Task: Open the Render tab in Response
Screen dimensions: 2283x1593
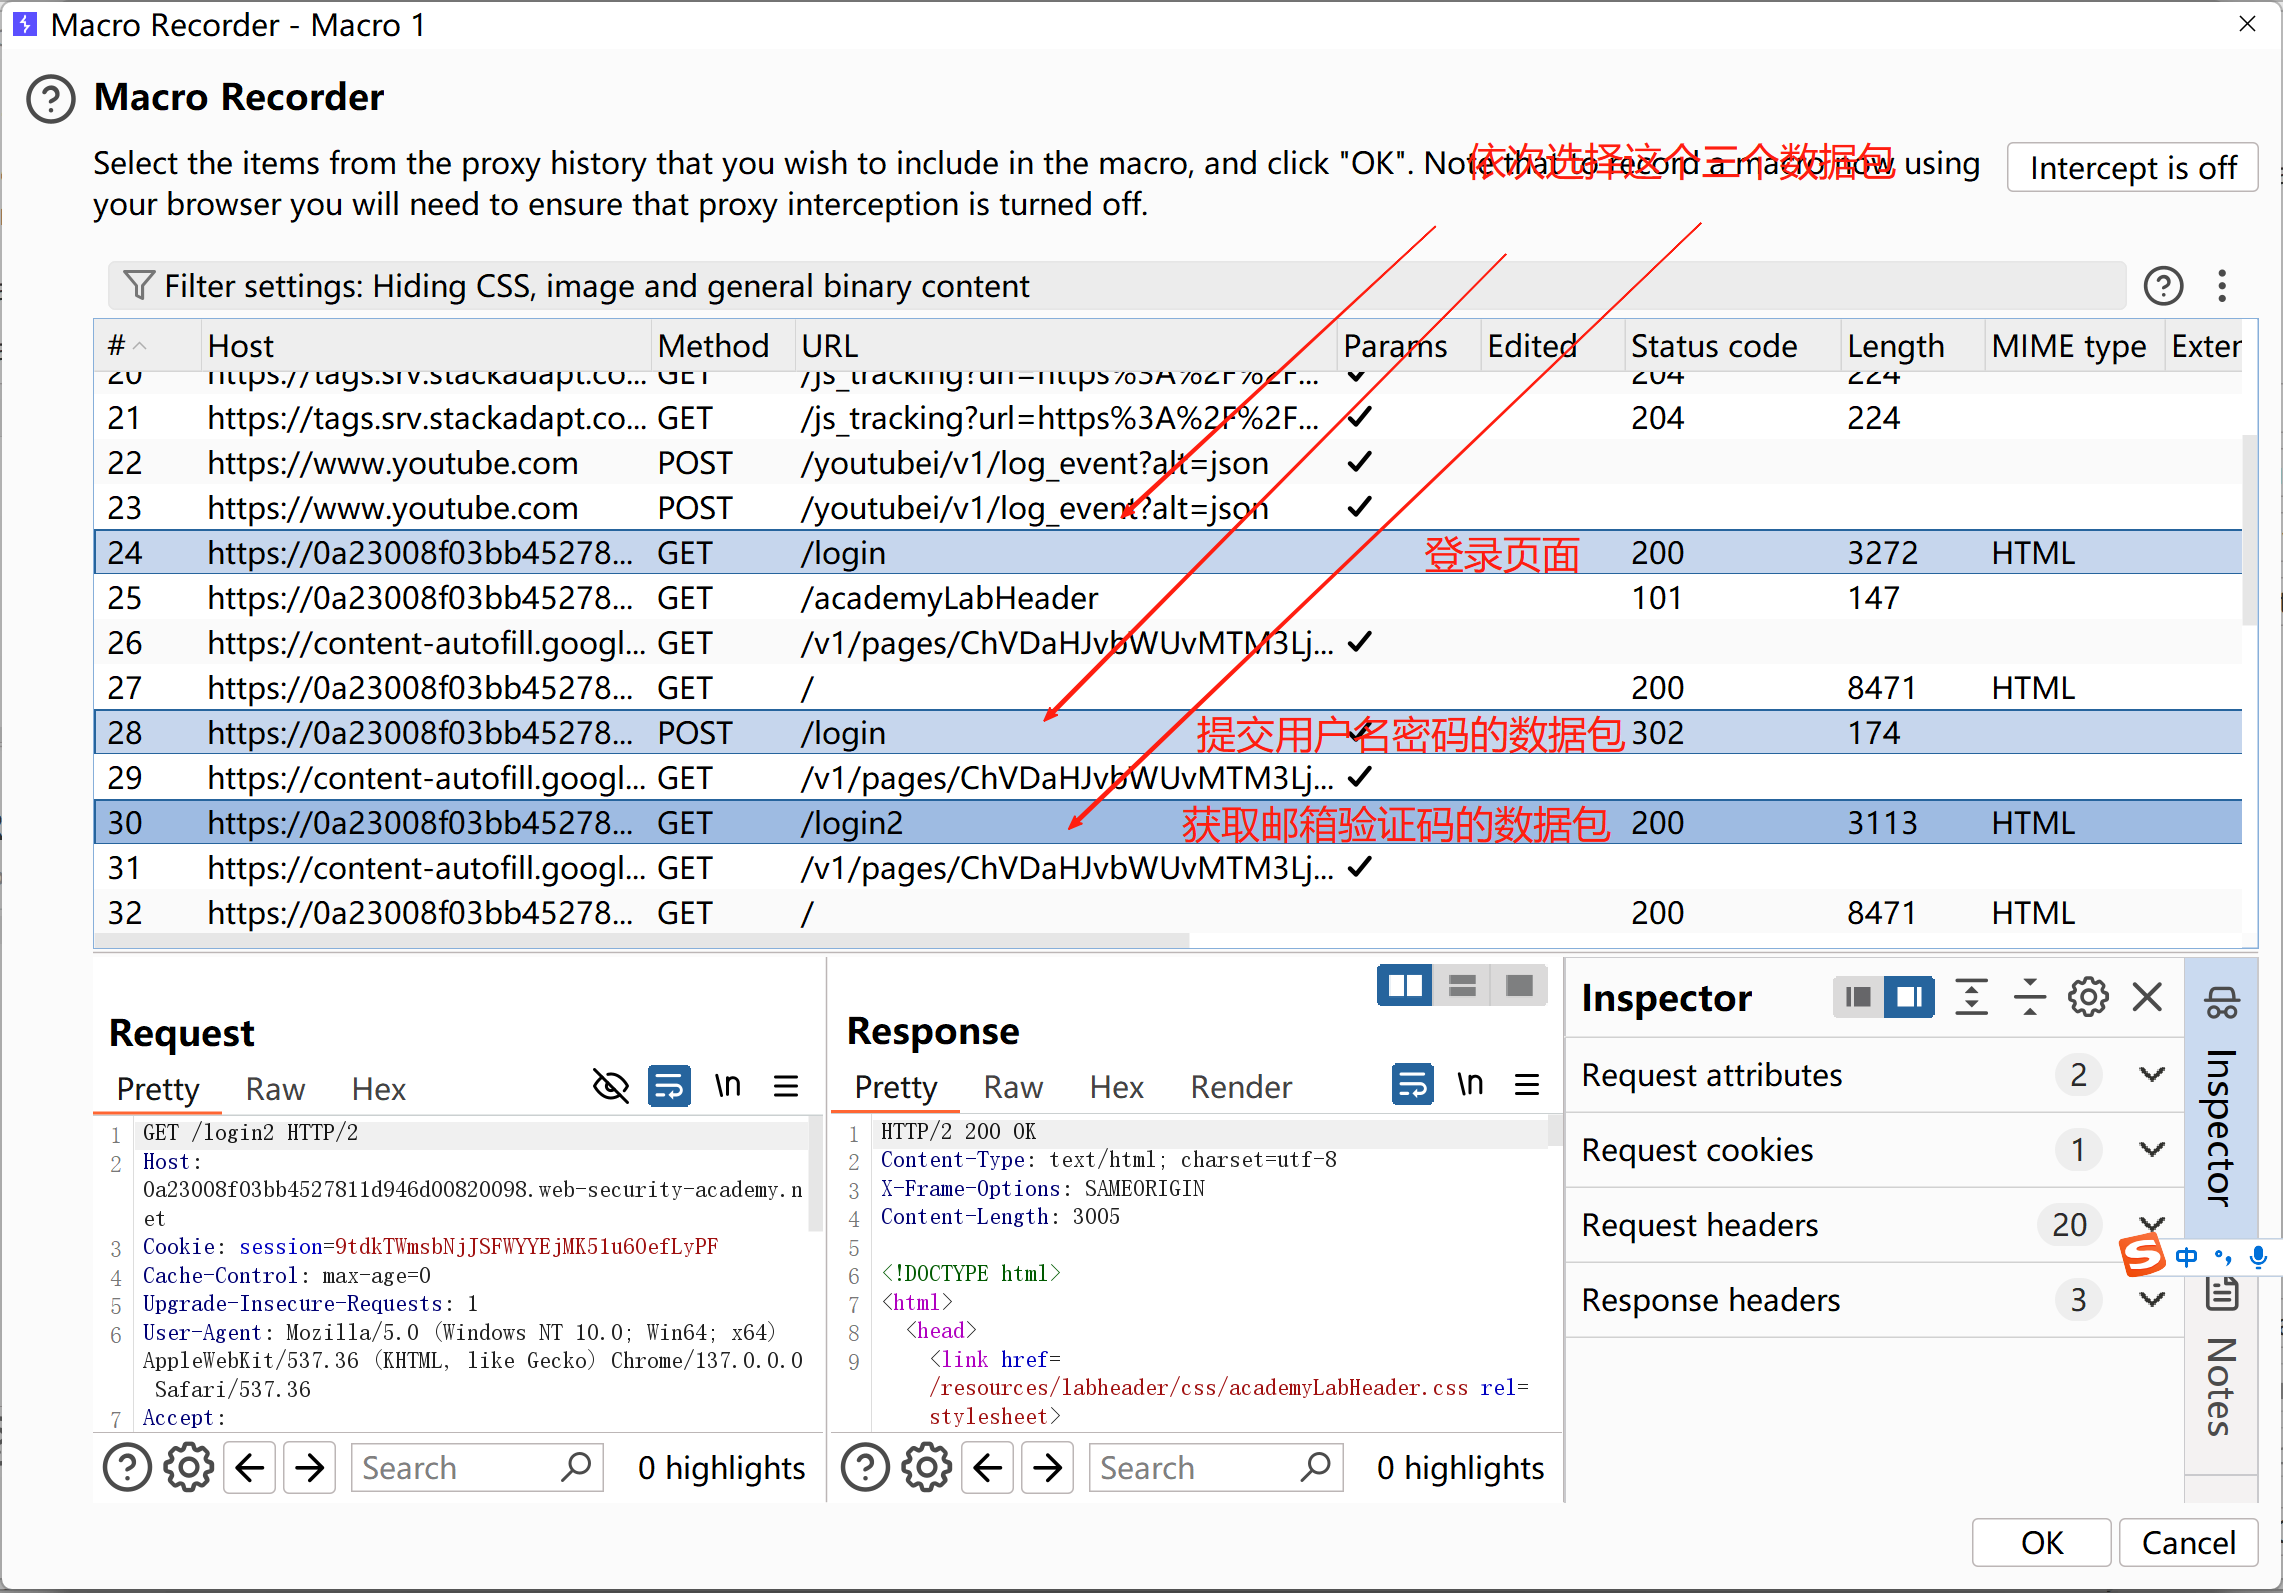Action: [x=1240, y=1087]
